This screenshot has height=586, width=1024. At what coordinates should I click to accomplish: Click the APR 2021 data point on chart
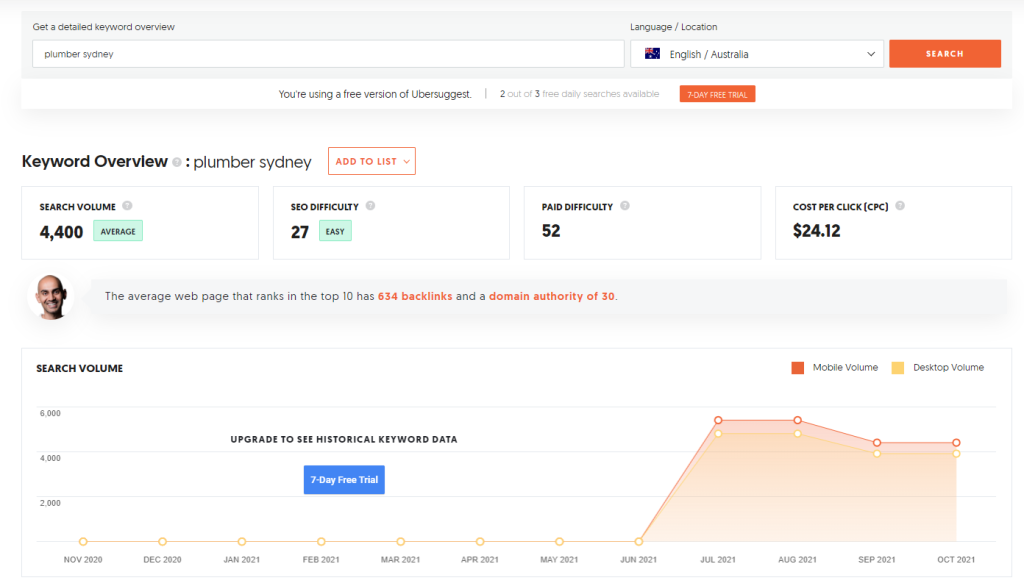[480, 542]
